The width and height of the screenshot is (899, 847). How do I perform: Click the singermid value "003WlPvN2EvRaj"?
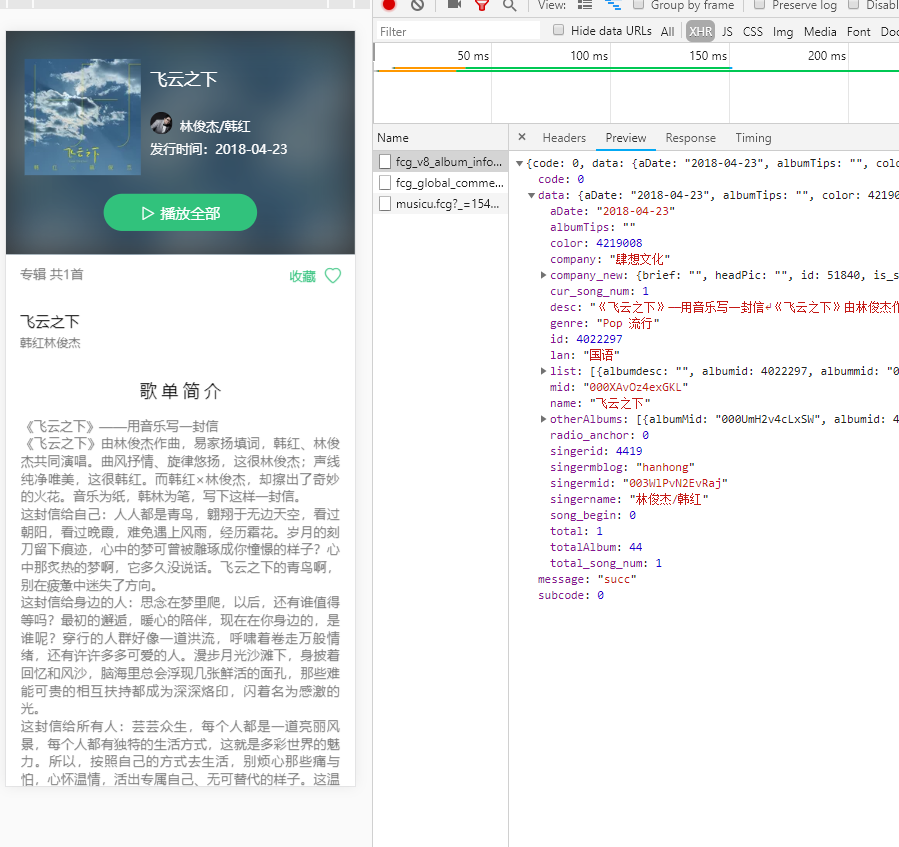click(675, 483)
